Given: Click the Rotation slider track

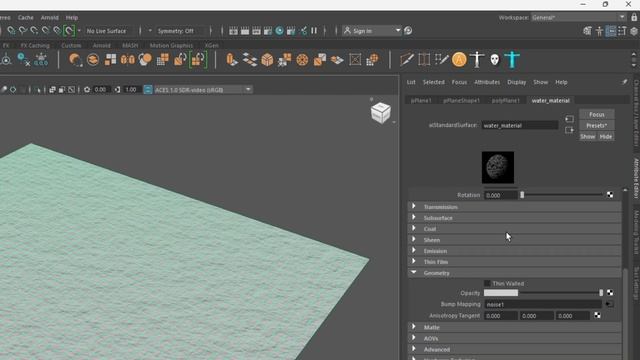Looking at the screenshot, I should click(562, 195).
